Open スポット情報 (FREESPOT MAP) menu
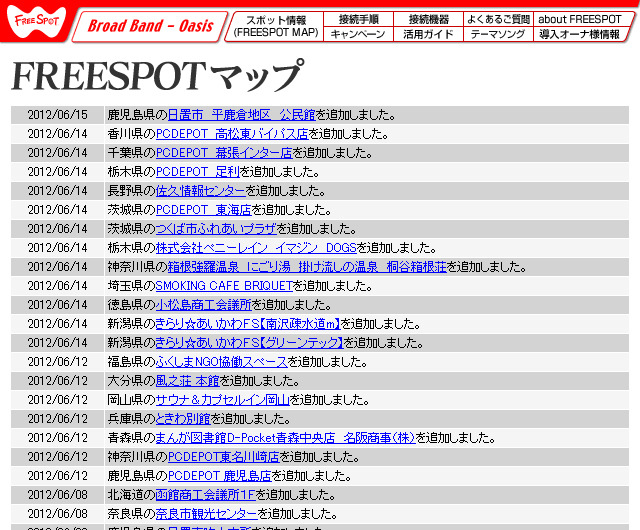 click(276, 26)
